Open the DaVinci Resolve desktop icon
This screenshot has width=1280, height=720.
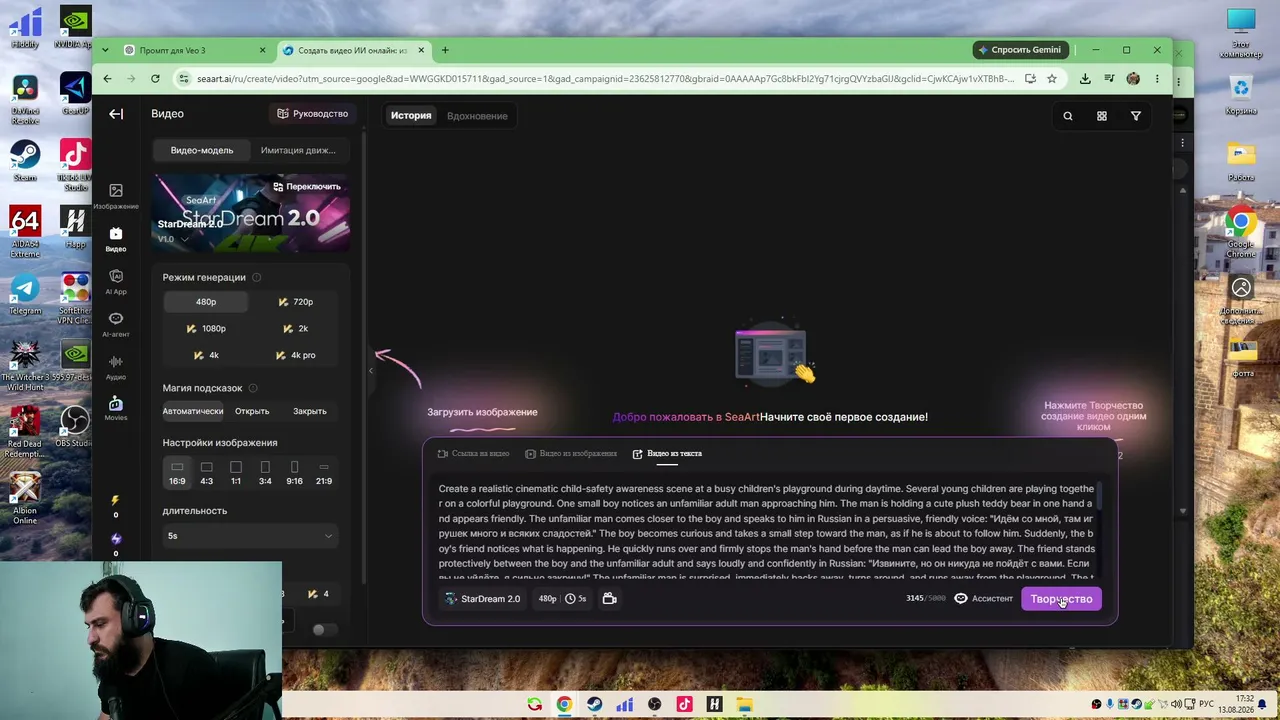25,98
